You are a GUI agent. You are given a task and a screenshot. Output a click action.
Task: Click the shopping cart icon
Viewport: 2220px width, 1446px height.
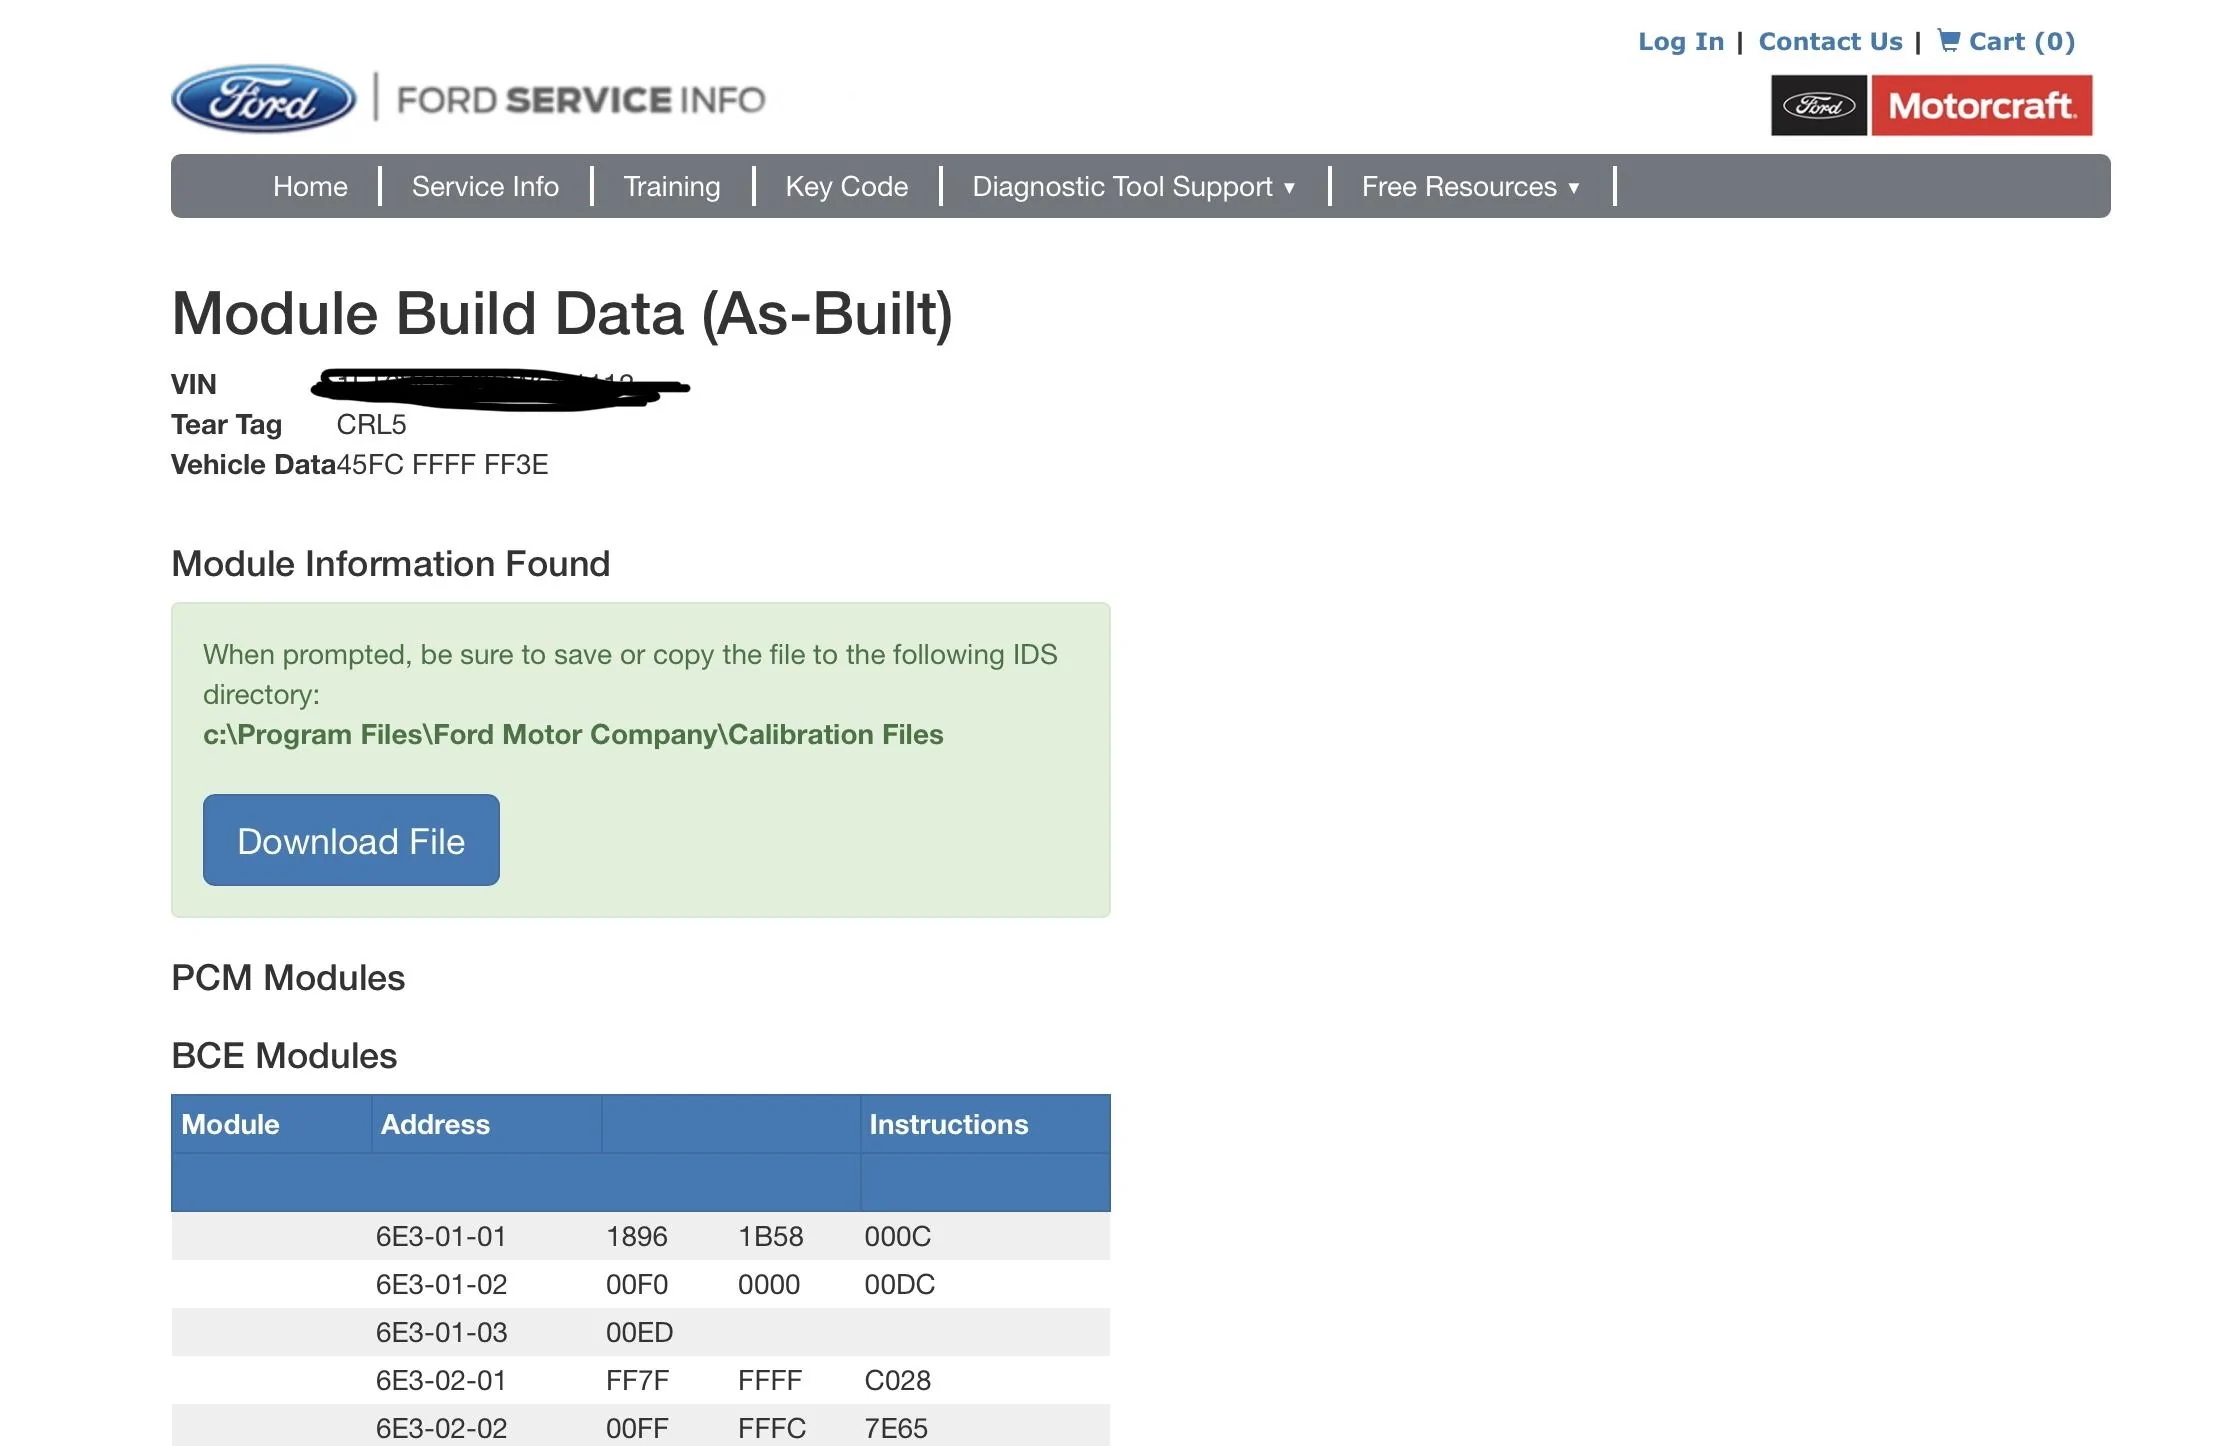1948,40
